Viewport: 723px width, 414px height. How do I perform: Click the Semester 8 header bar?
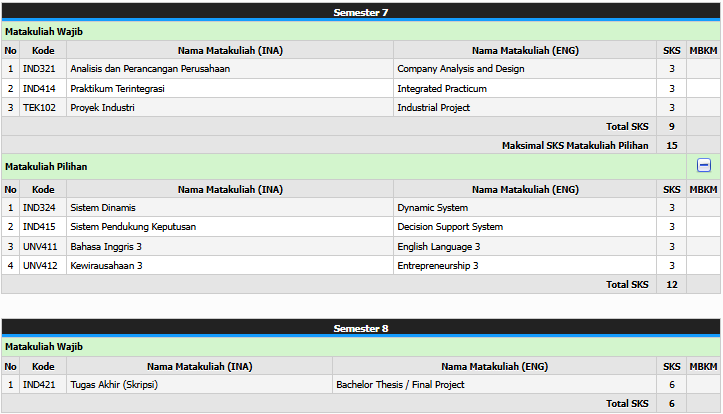[361, 327]
